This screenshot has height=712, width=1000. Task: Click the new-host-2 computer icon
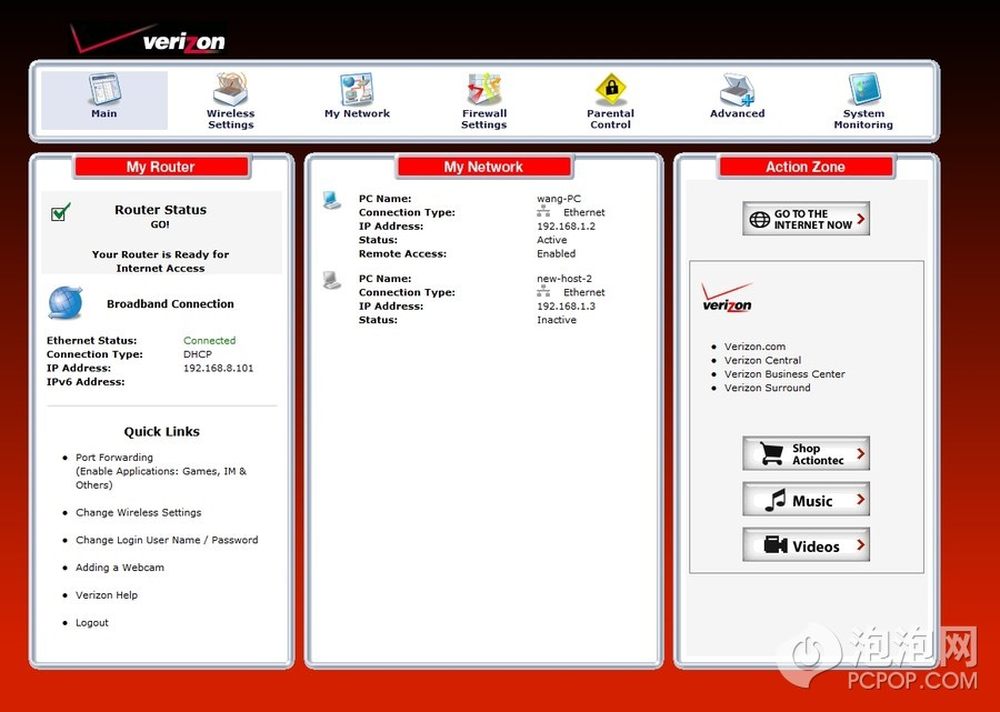click(x=332, y=280)
